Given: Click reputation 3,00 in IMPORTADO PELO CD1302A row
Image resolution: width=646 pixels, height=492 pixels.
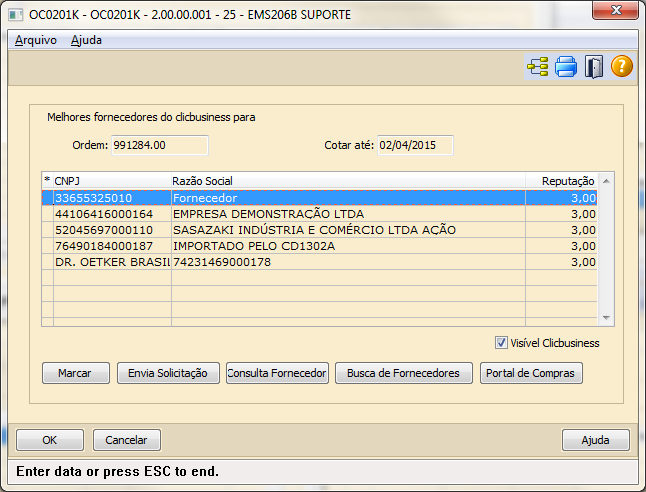Looking at the screenshot, I should [x=561, y=246].
